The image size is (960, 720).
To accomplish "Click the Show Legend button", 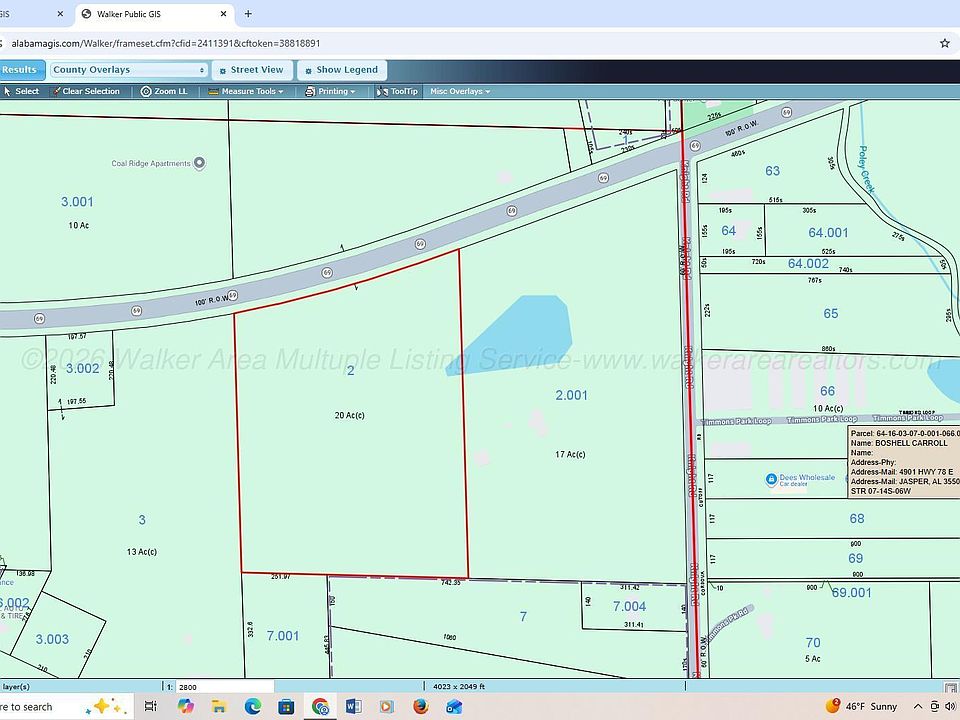I will tap(339, 70).
